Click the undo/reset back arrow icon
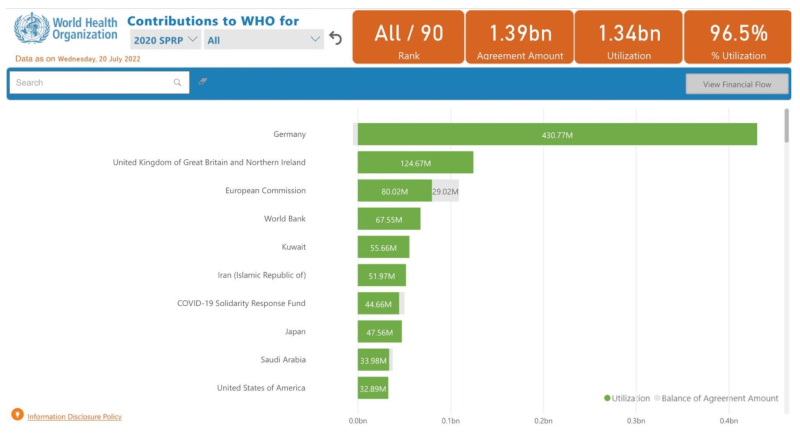 pos(336,38)
